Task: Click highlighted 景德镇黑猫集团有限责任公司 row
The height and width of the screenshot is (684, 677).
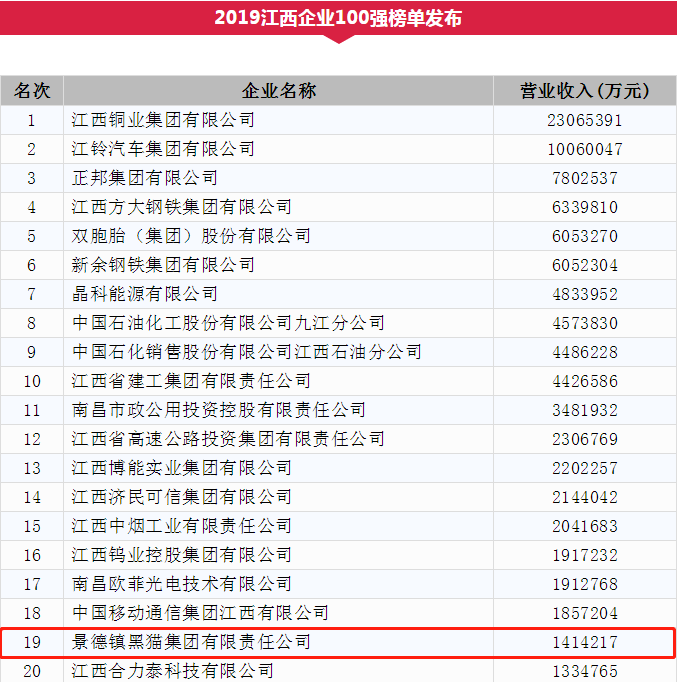Action: (191, 642)
